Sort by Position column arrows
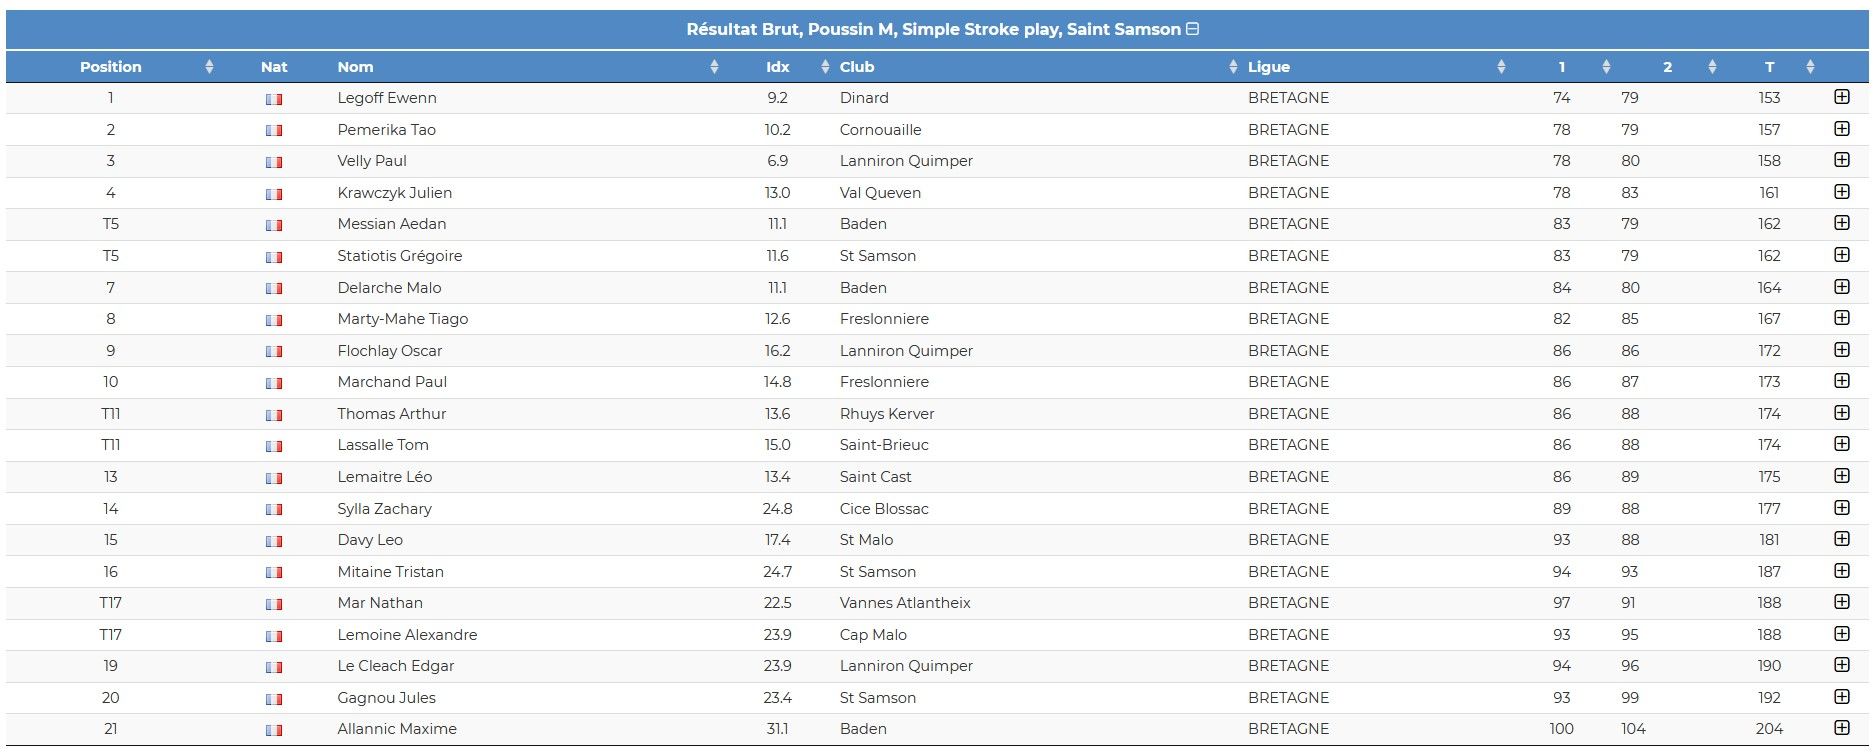This screenshot has height=753, width=1876. [x=209, y=67]
